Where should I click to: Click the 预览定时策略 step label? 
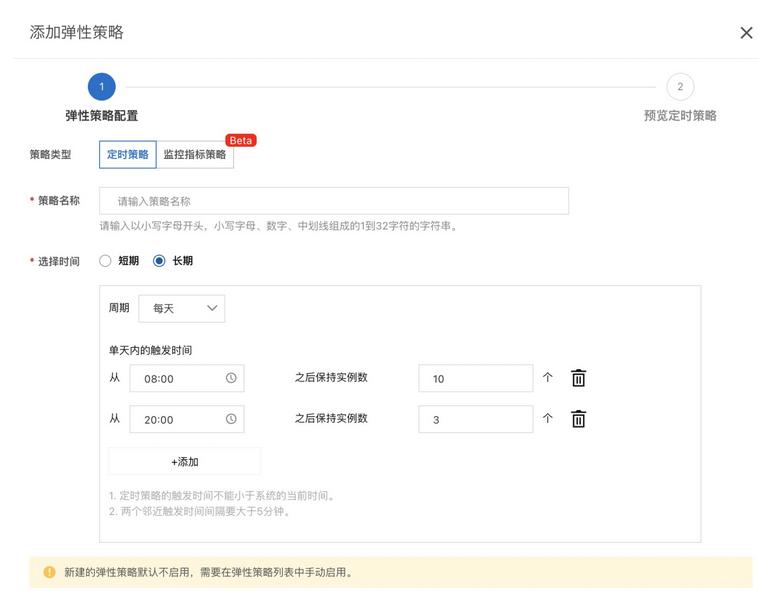[x=680, y=116]
